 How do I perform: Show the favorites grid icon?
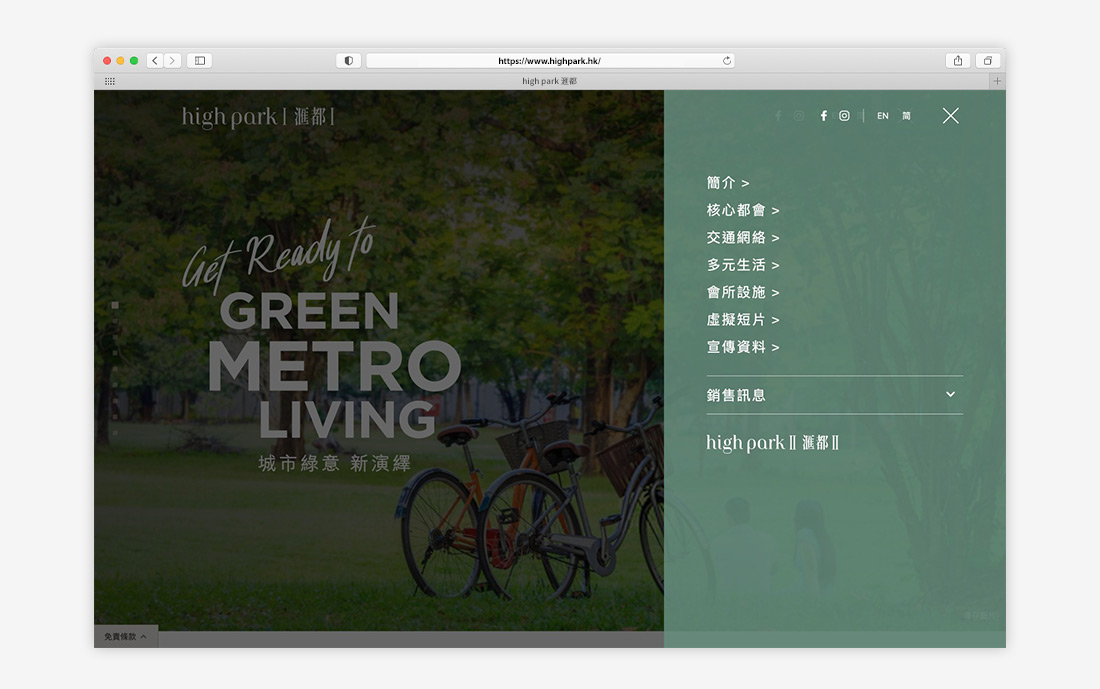[x=110, y=81]
